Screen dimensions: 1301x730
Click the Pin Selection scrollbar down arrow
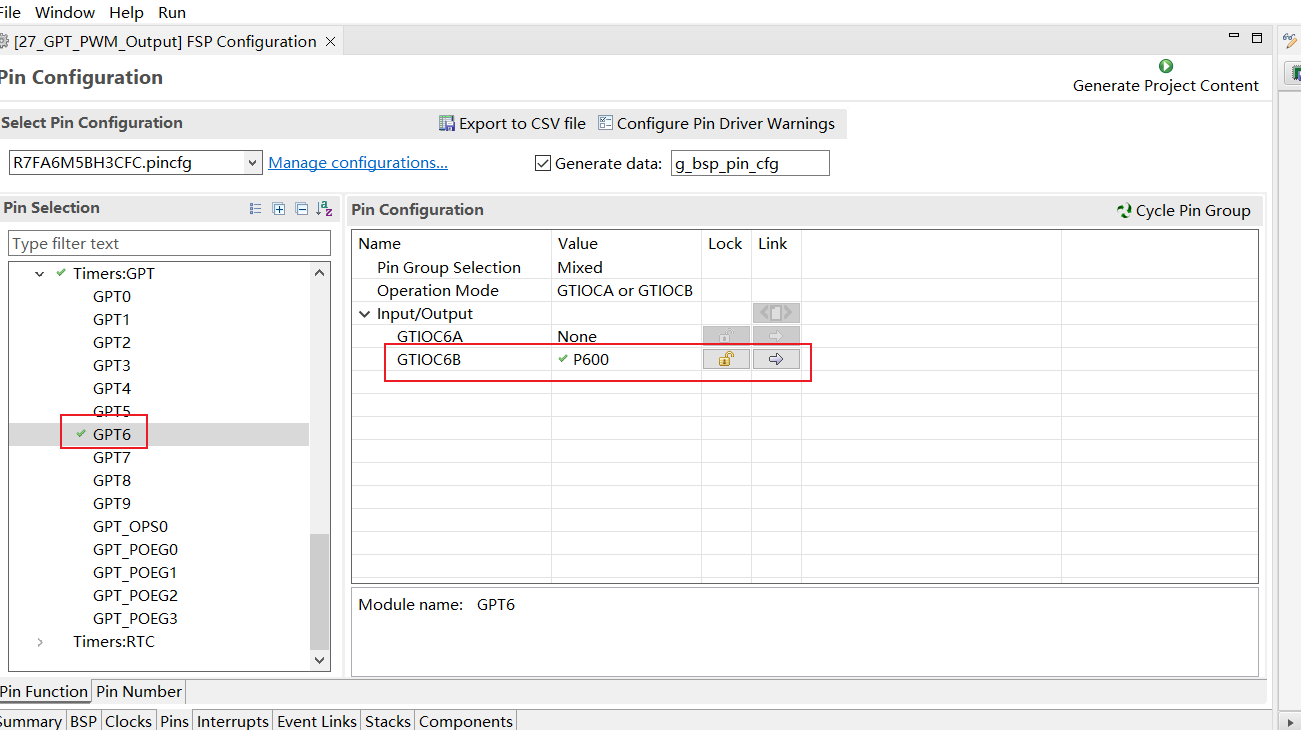(319, 660)
